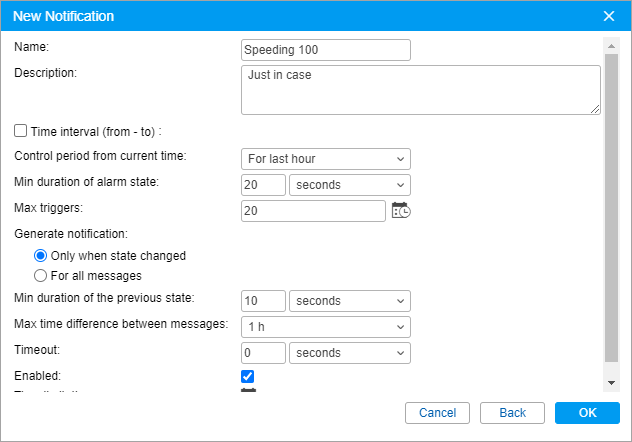Select Only when state changed option
The height and width of the screenshot is (442, 632).
(x=41, y=255)
